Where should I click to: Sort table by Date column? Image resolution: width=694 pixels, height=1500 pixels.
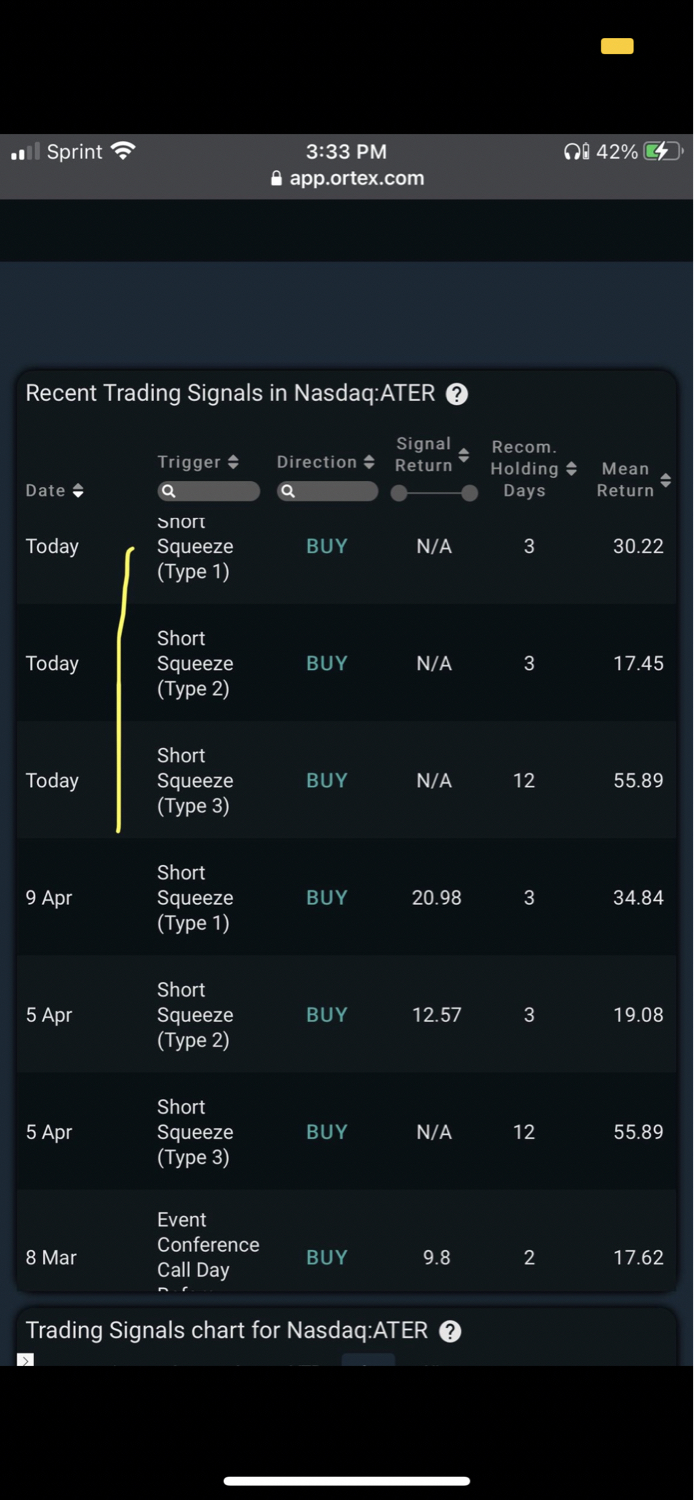(78, 490)
